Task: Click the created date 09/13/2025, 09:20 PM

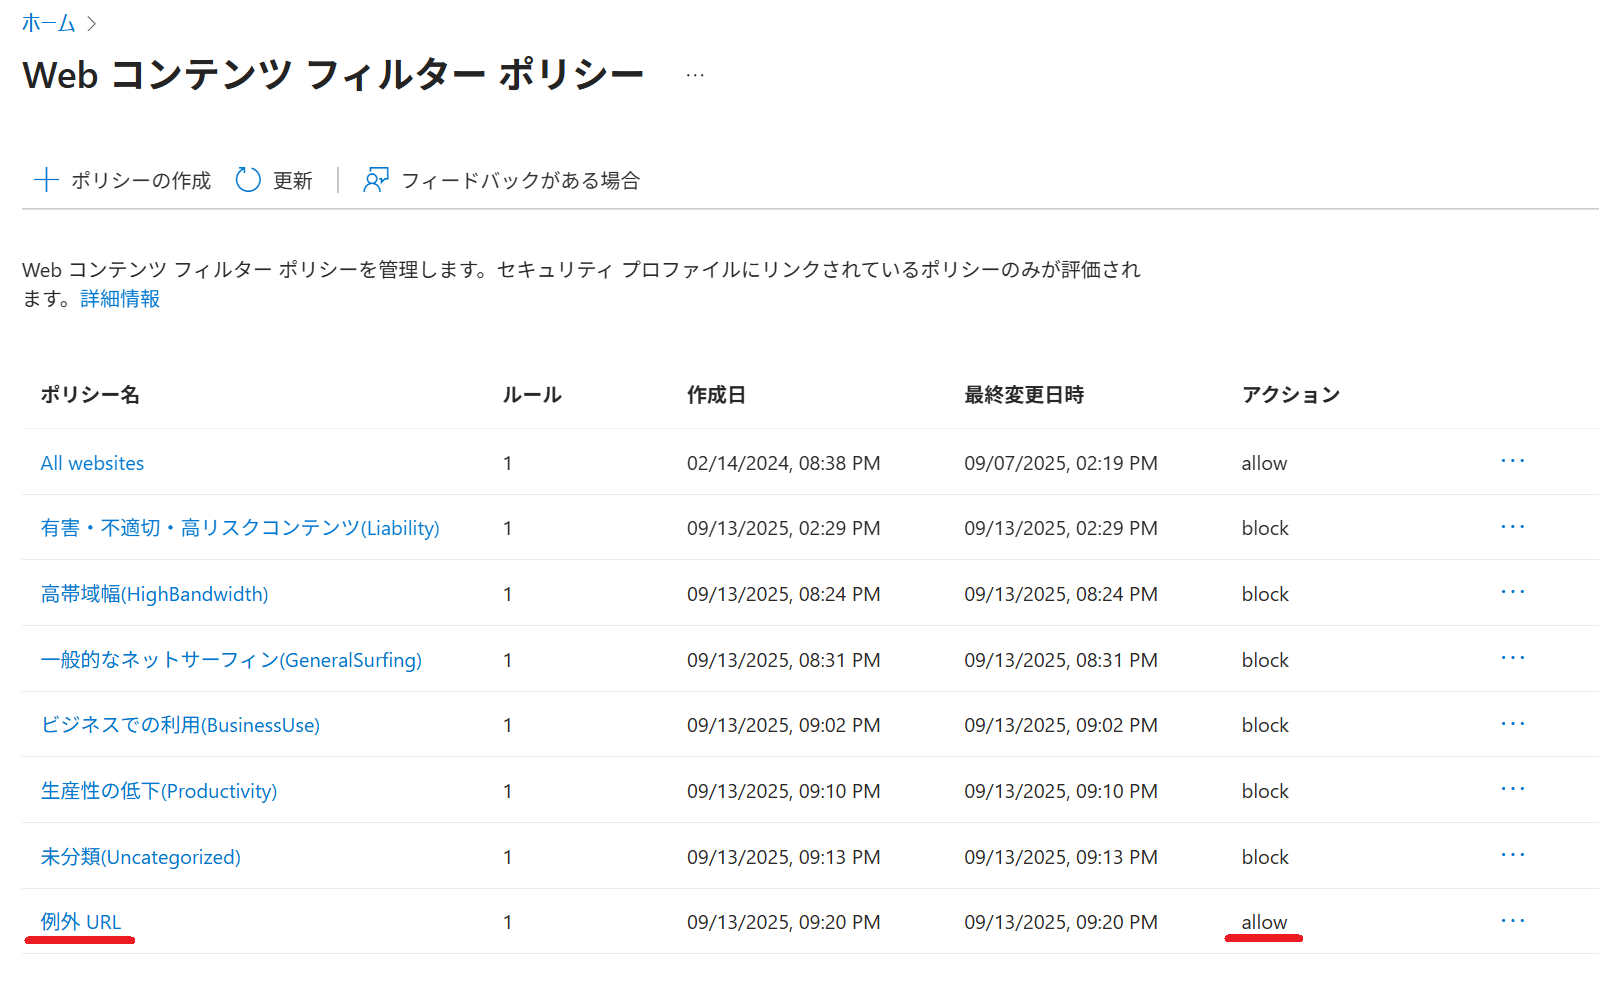Action: point(784,922)
